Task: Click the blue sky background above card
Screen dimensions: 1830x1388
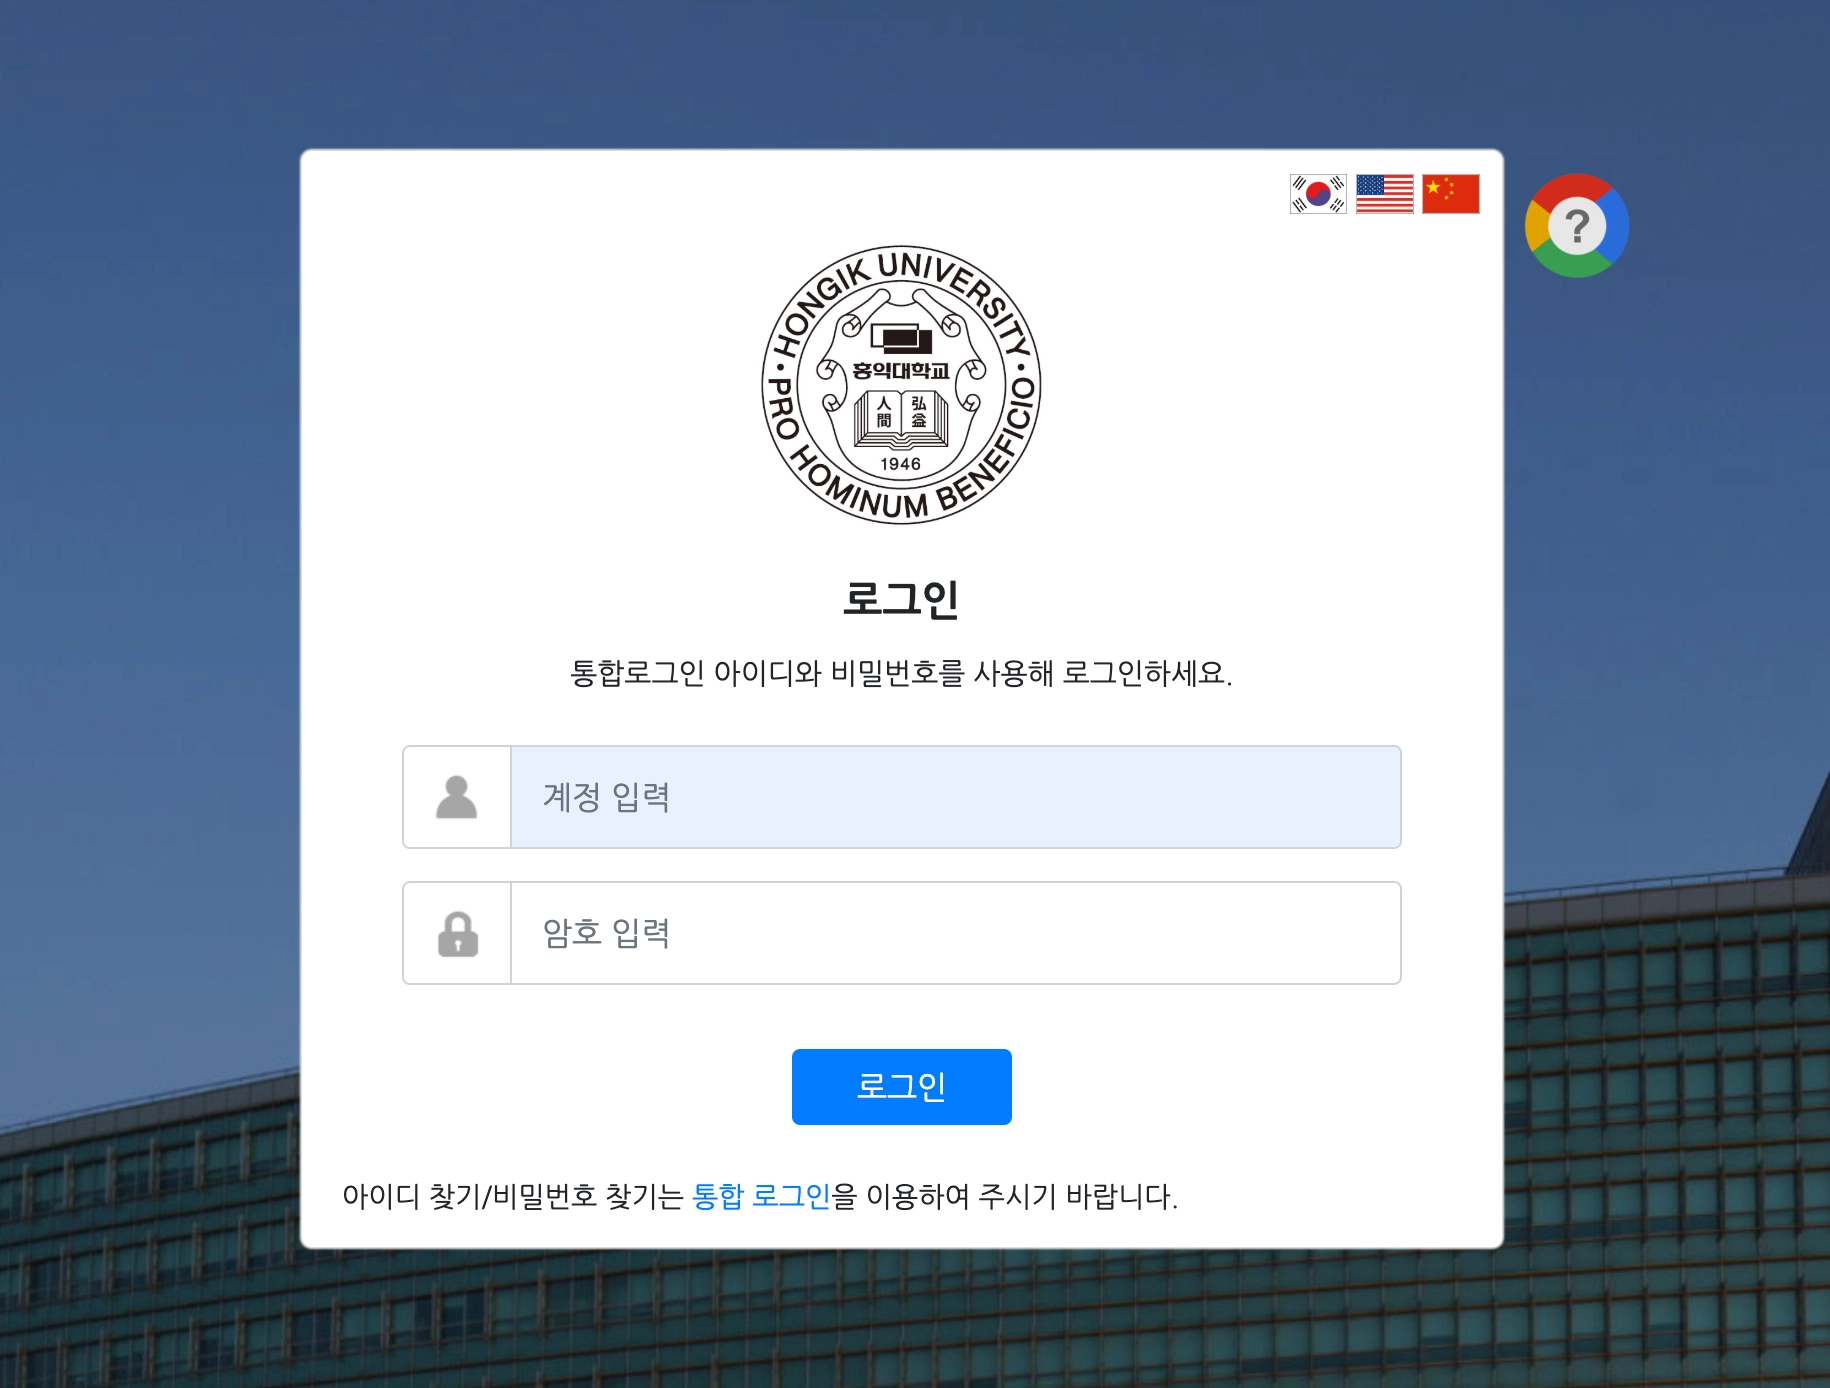Action: [900, 72]
